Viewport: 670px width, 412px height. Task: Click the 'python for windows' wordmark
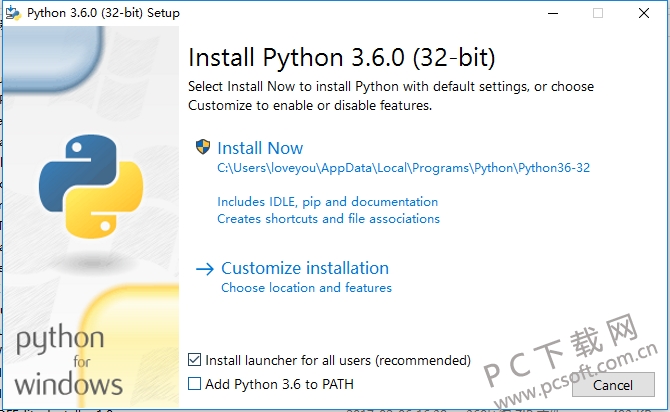click(x=67, y=360)
